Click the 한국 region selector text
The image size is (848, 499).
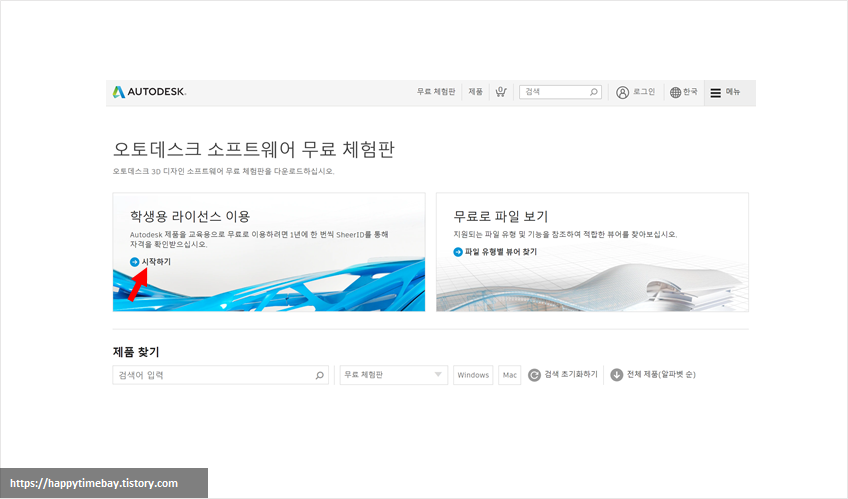point(690,92)
